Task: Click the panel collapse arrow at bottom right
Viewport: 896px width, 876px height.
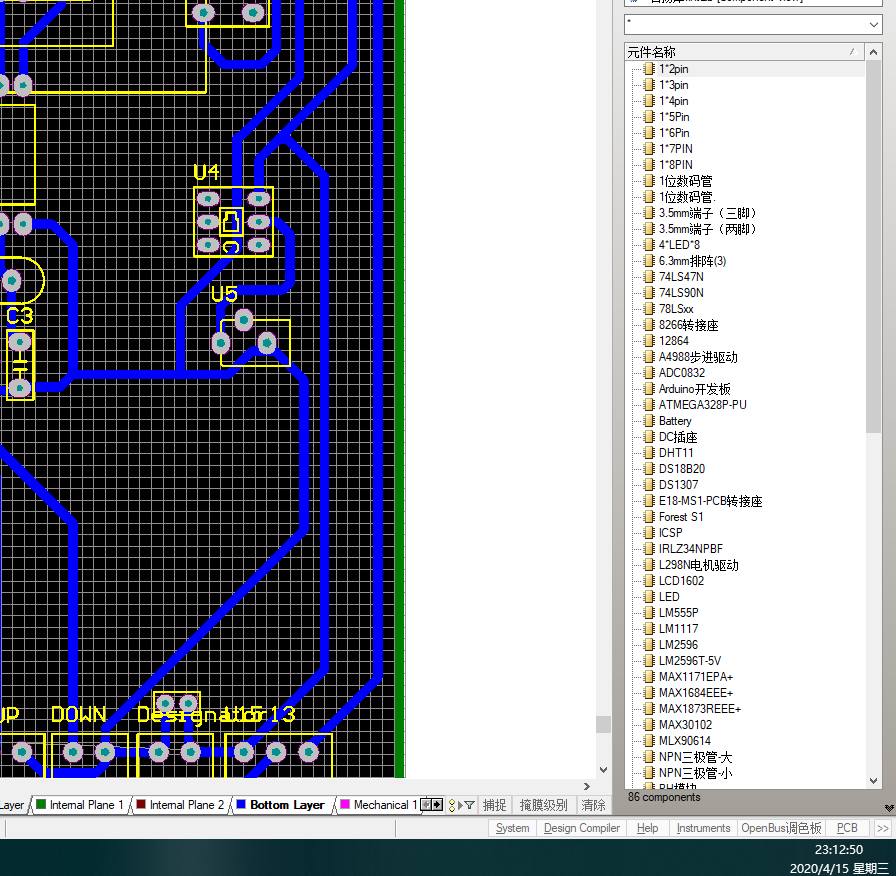Action: pyautogui.click(x=889, y=807)
